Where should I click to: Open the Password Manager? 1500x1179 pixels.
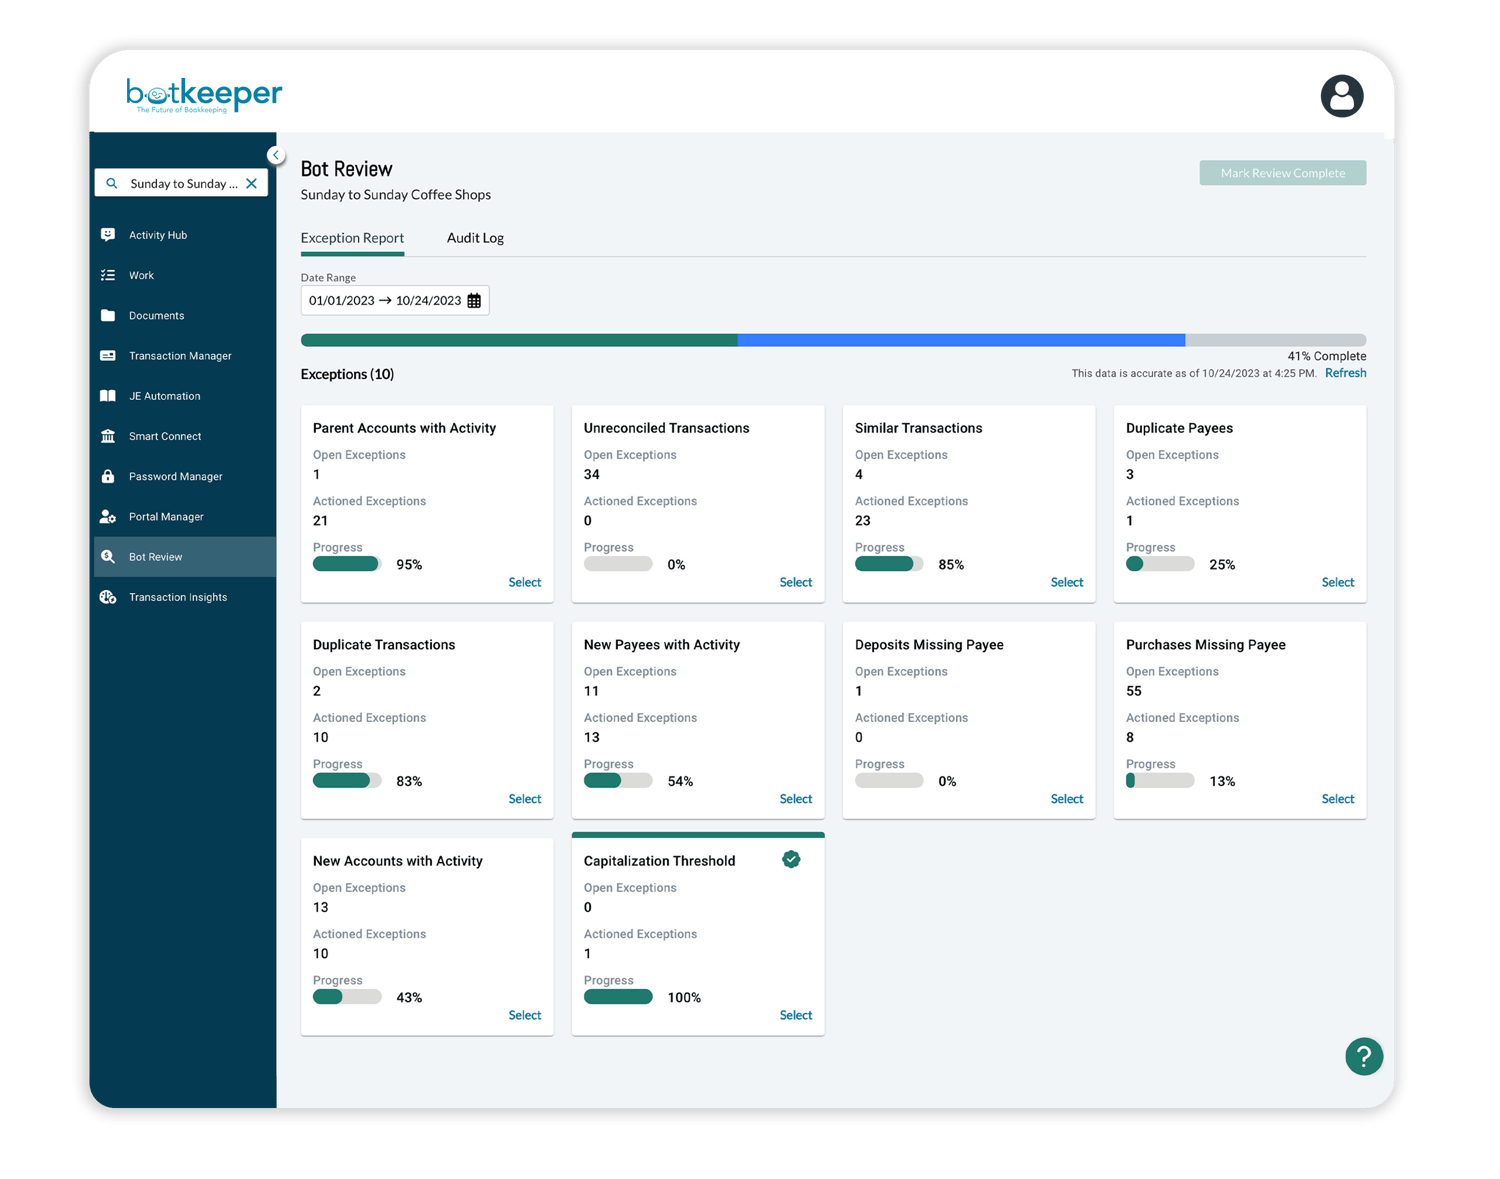[176, 476]
